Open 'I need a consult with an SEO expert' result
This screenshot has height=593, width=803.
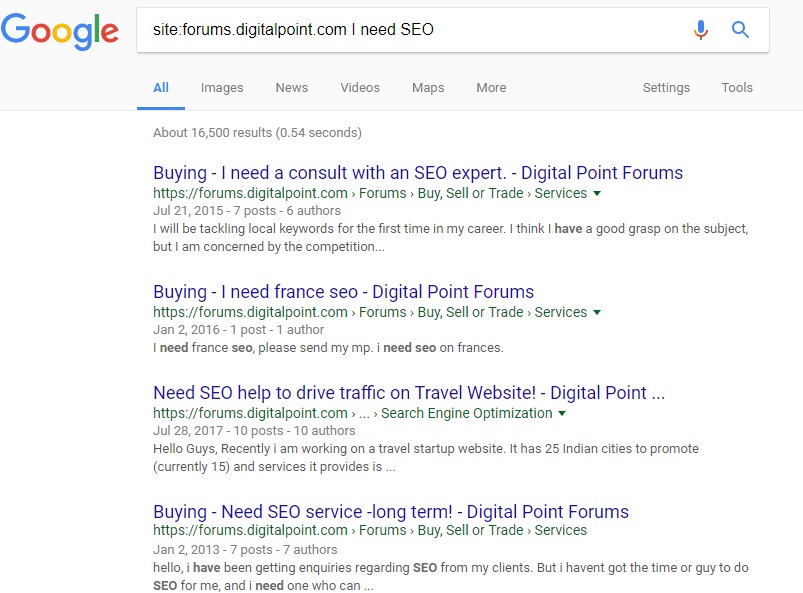coord(418,173)
